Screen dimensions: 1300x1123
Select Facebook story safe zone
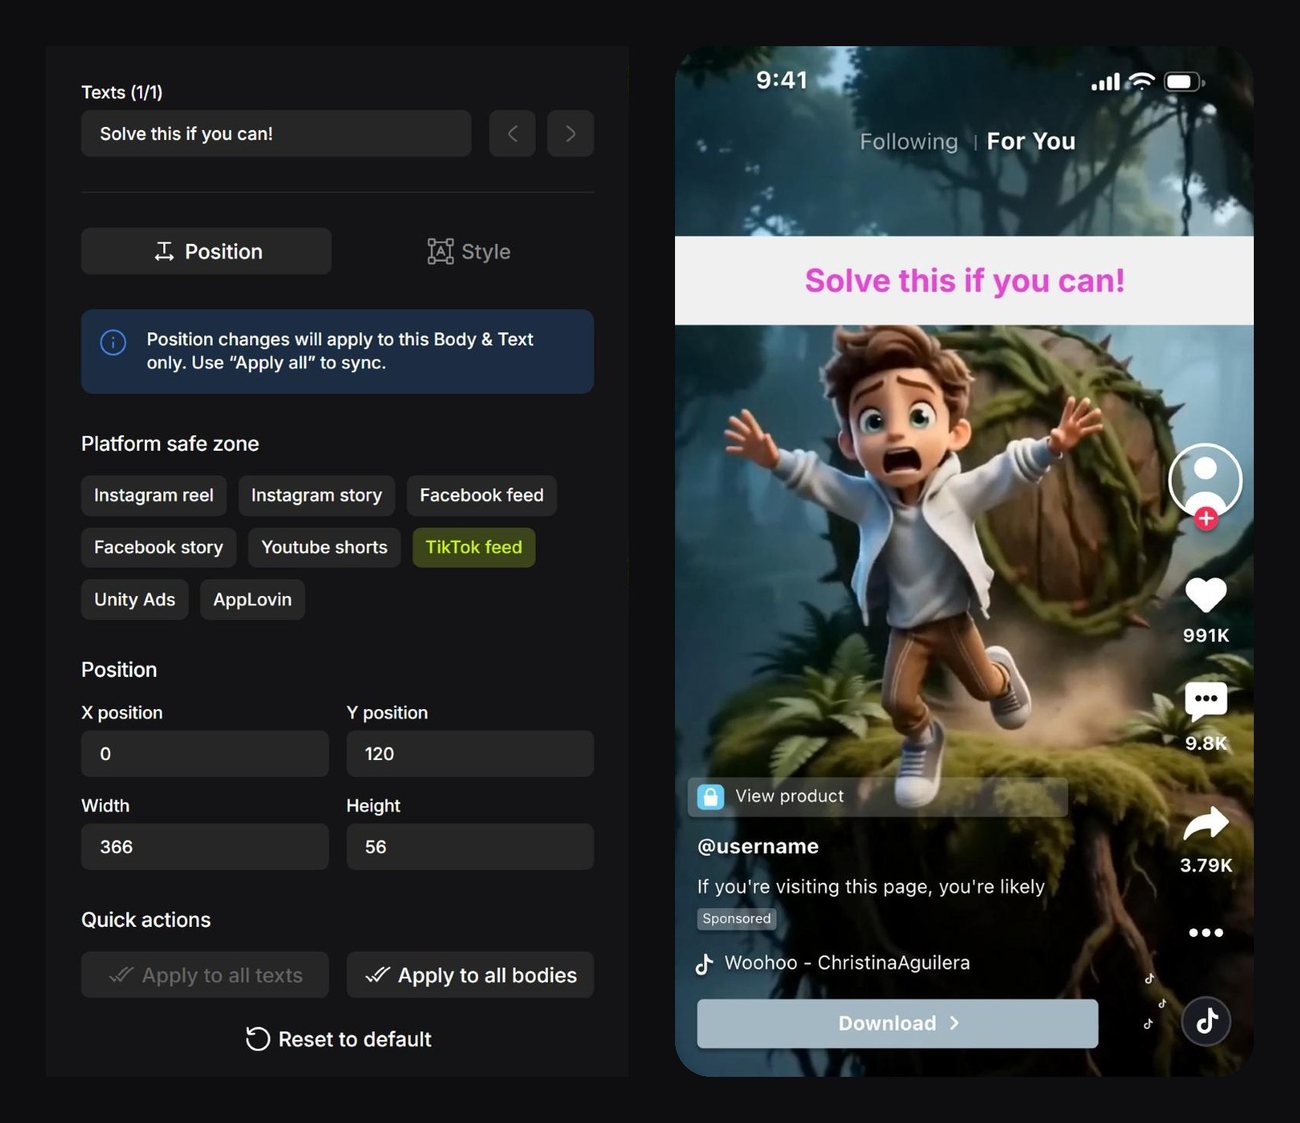159,547
